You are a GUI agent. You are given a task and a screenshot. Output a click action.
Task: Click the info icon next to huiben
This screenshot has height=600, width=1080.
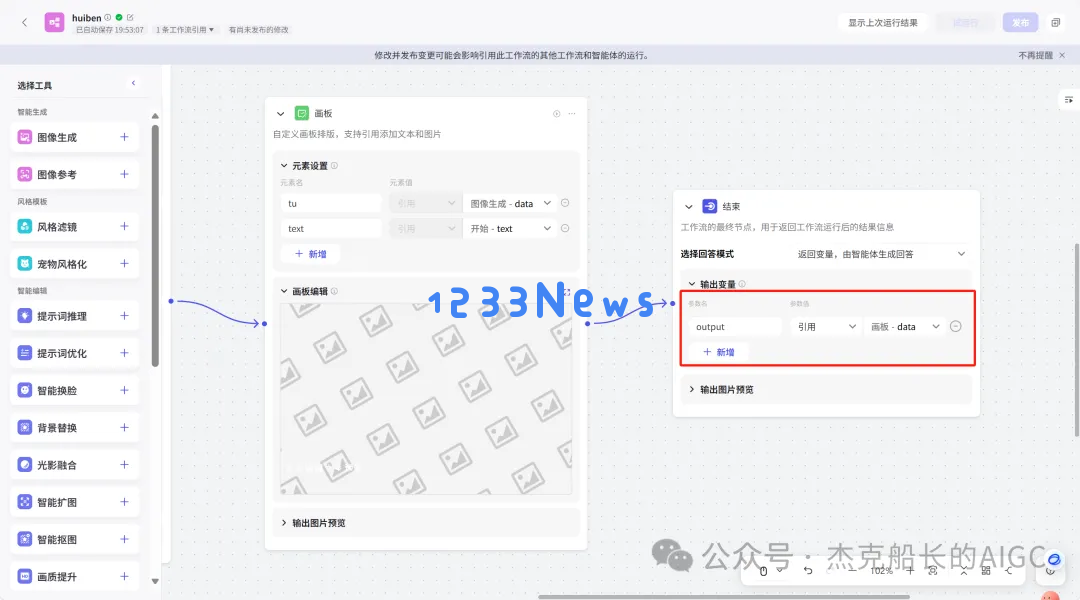[x=107, y=17]
